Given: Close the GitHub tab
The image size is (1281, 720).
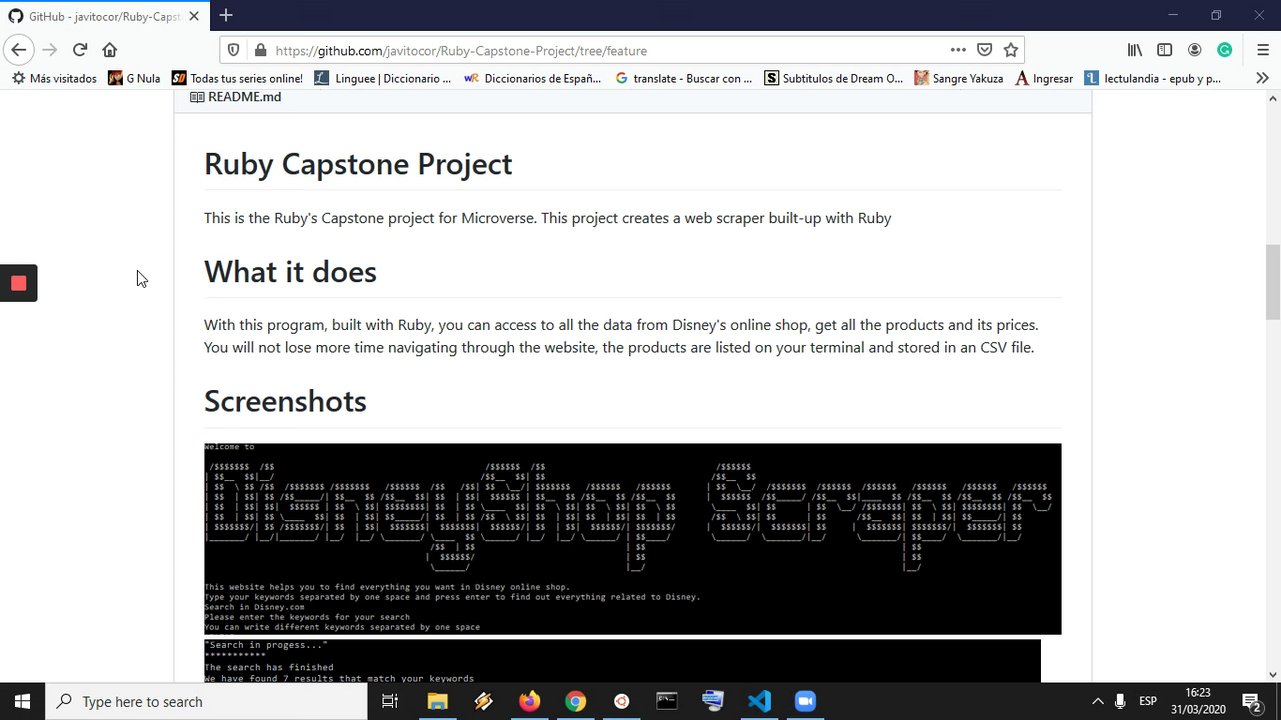Looking at the screenshot, I should pos(192,16).
